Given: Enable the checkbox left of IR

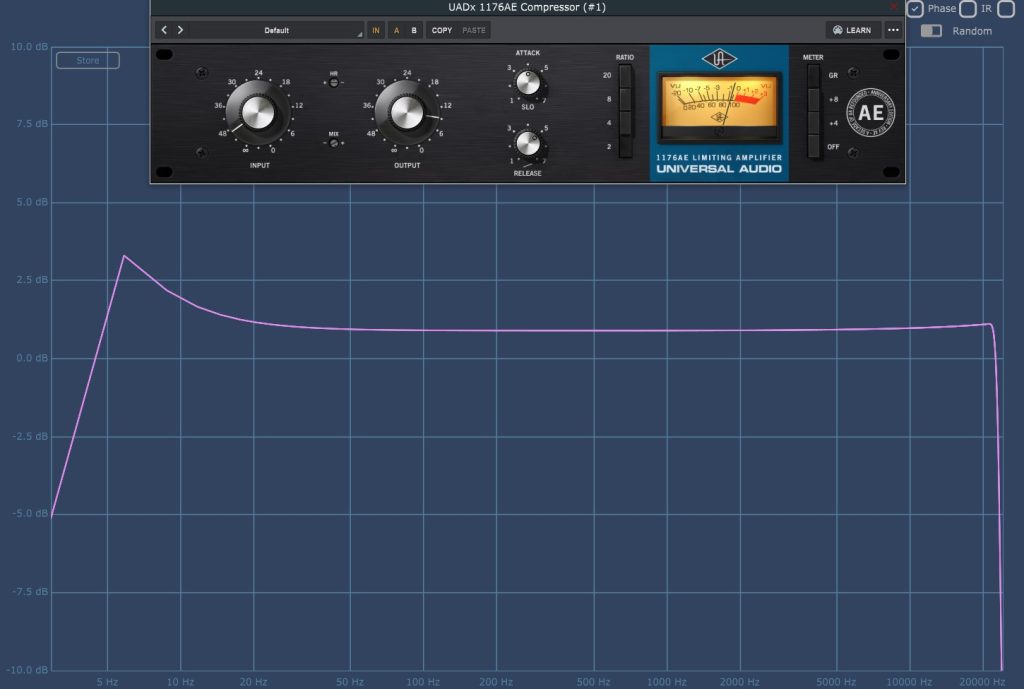Looking at the screenshot, I should click(968, 9).
